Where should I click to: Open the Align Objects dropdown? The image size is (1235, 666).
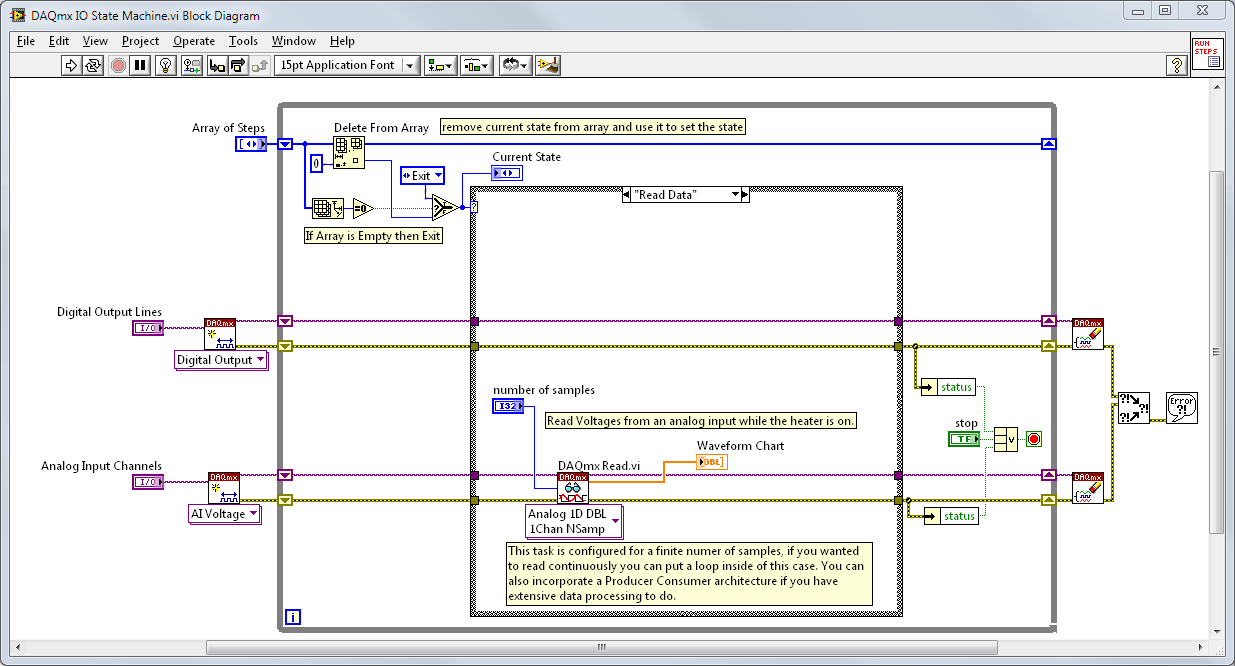440,65
